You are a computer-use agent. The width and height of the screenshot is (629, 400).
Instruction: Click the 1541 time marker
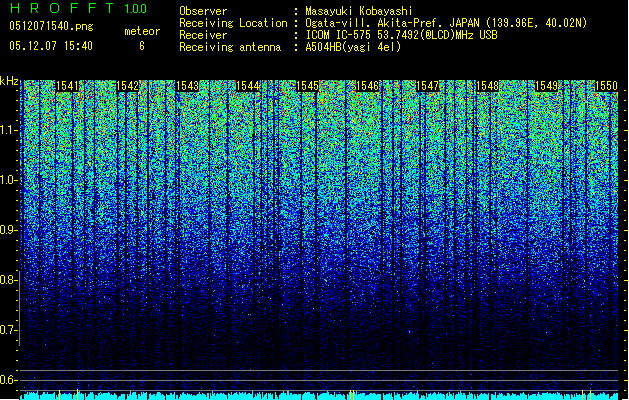67,86
